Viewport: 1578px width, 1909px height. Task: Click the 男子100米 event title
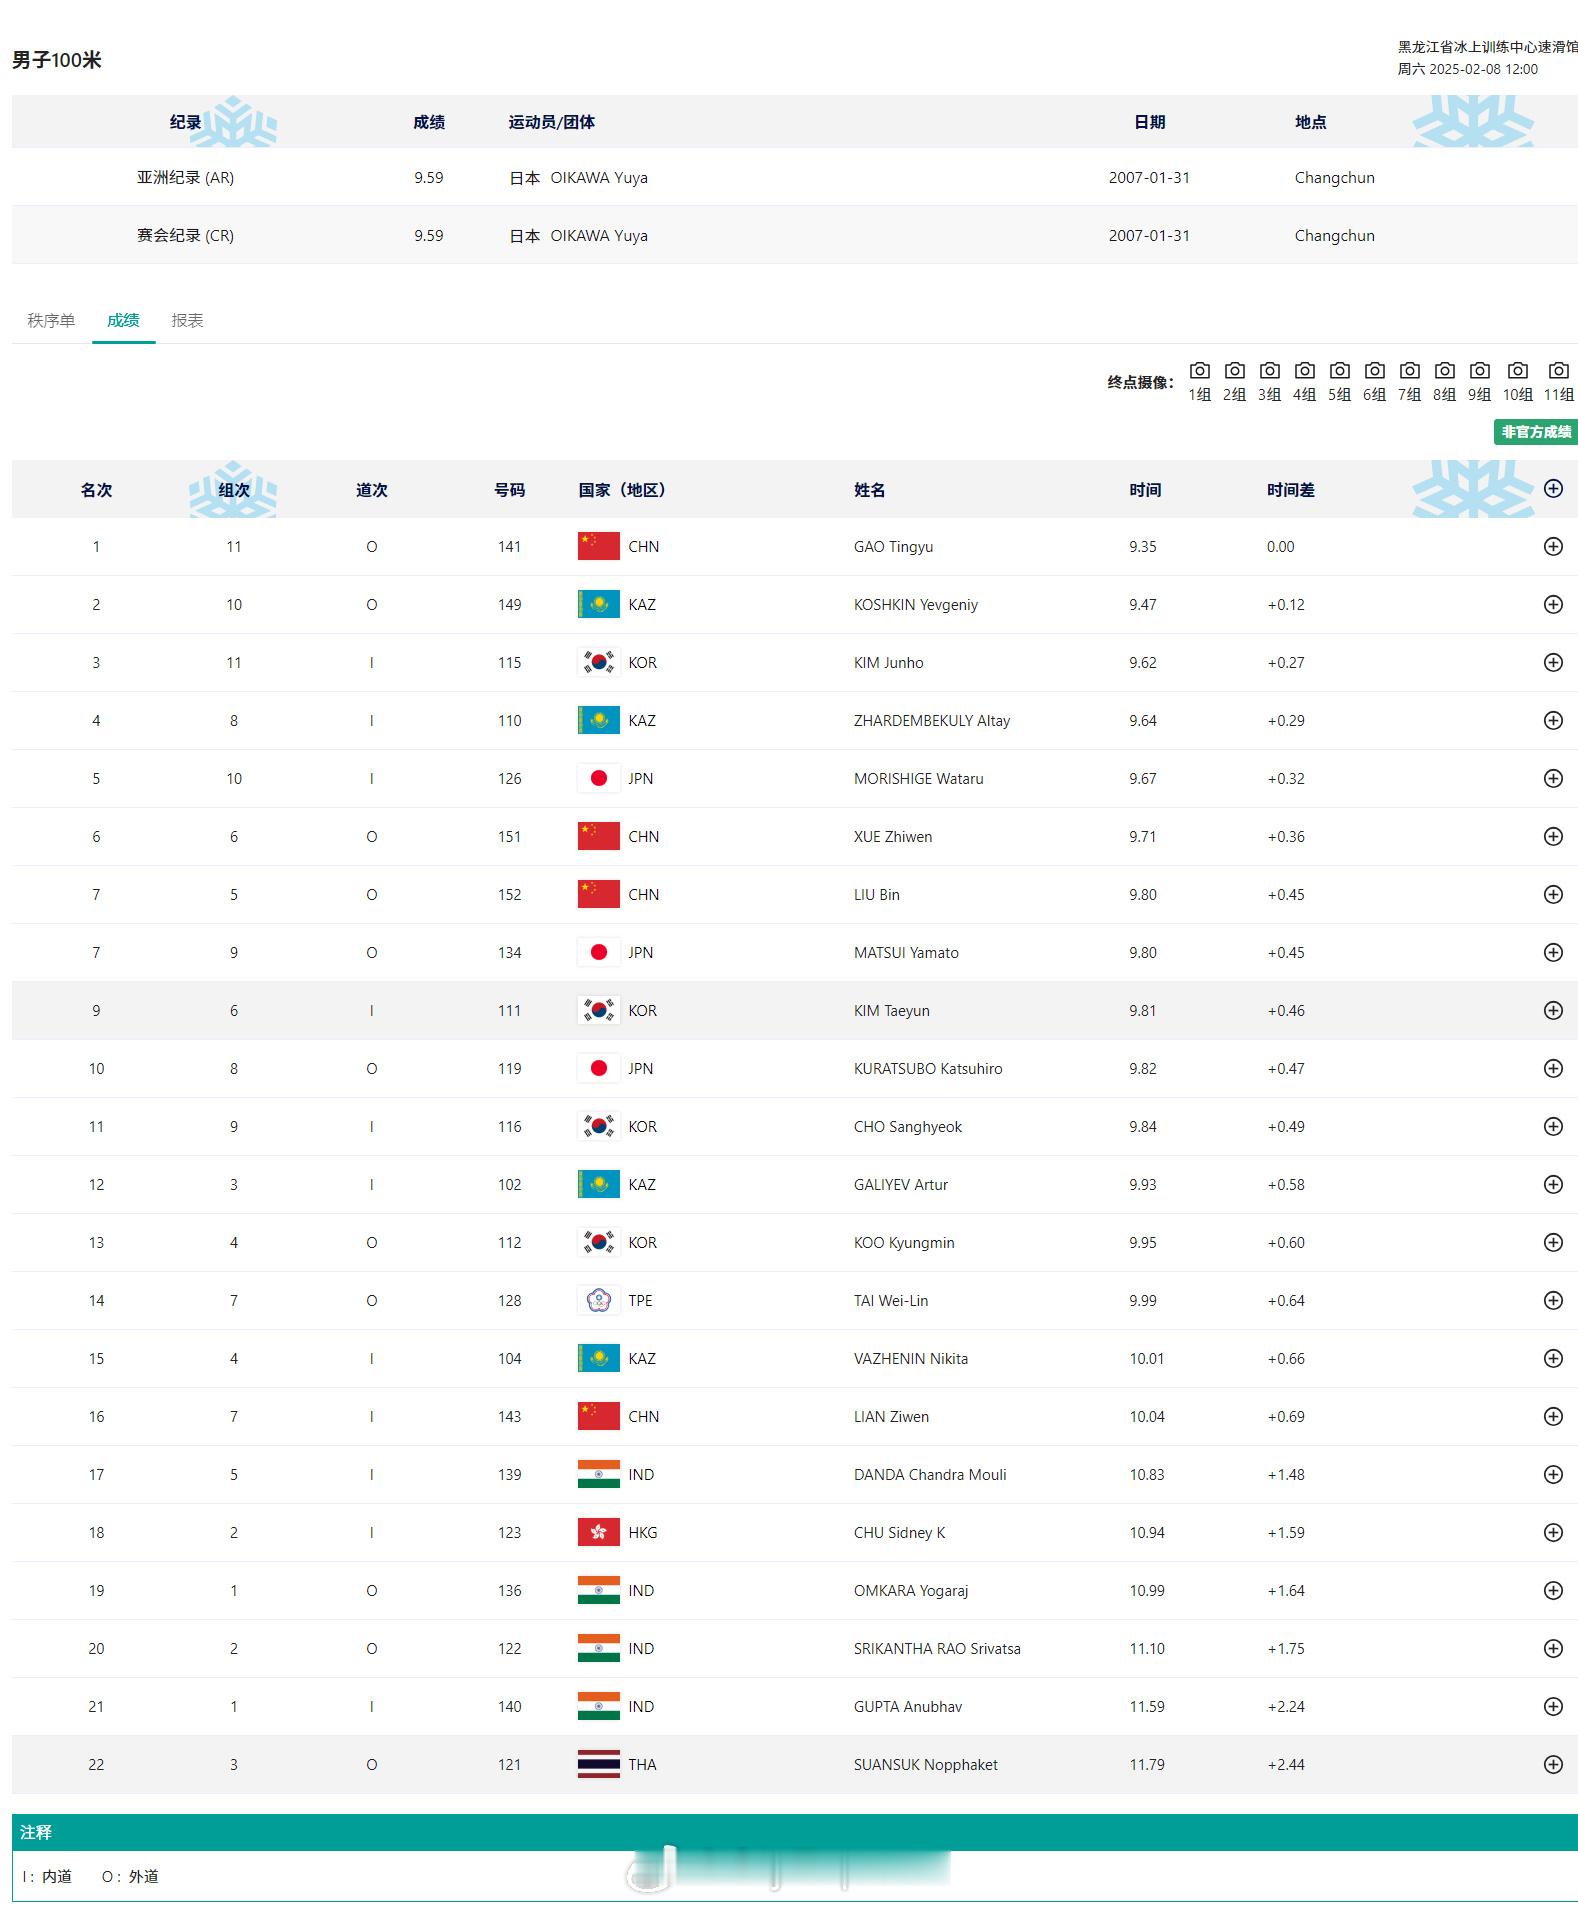(x=57, y=60)
